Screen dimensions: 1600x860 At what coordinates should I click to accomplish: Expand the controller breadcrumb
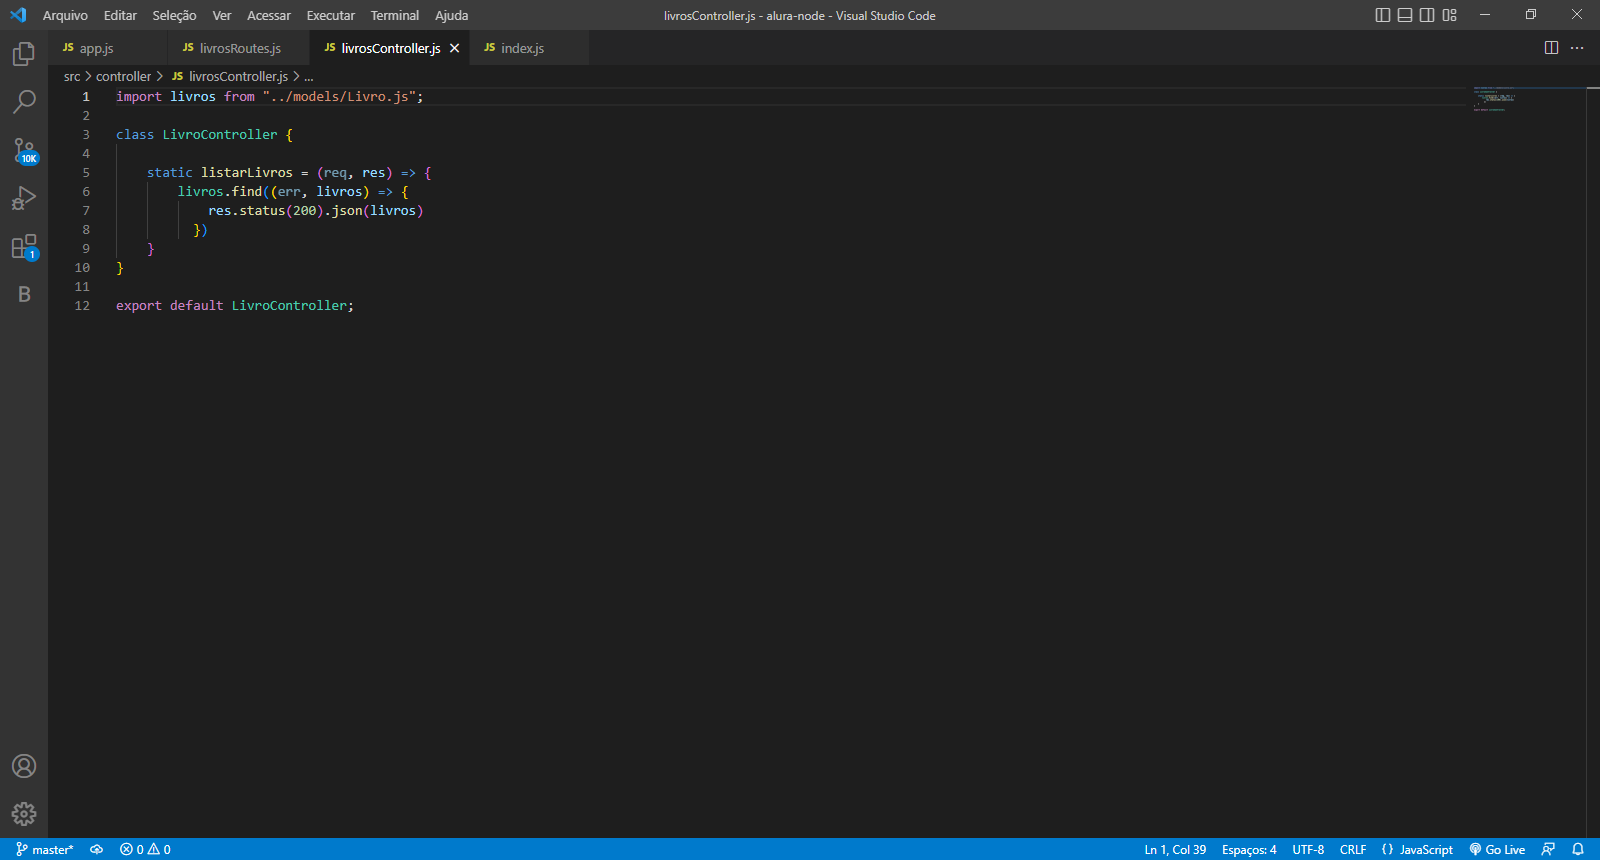click(x=123, y=76)
